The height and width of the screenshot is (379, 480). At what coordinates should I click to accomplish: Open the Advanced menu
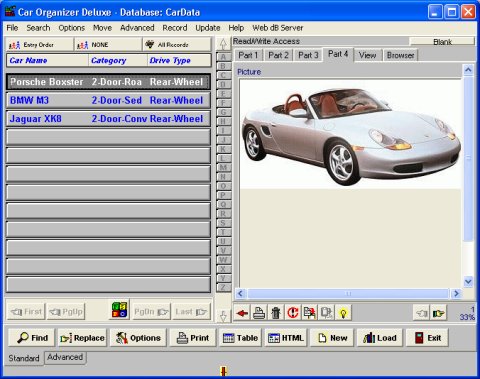coord(137,28)
